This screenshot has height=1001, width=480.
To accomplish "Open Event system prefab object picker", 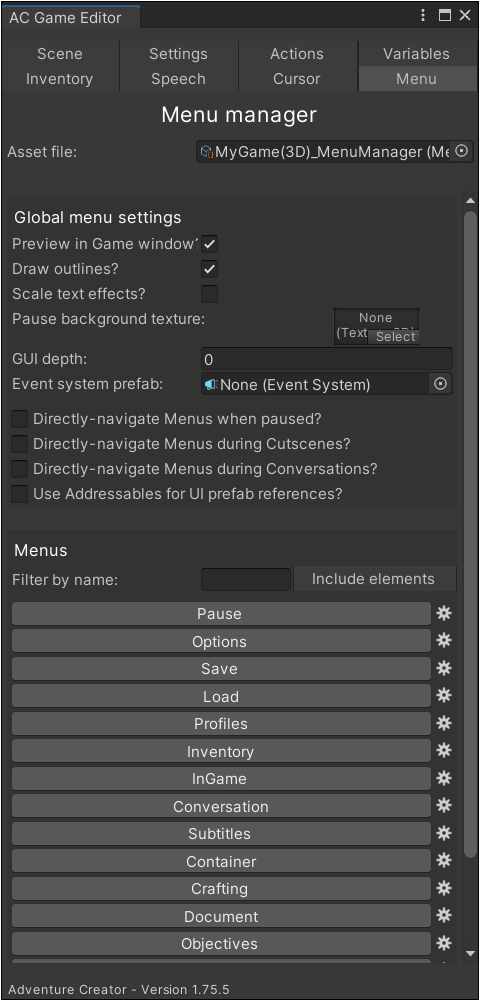I will pyautogui.click(x=440, y=384).
